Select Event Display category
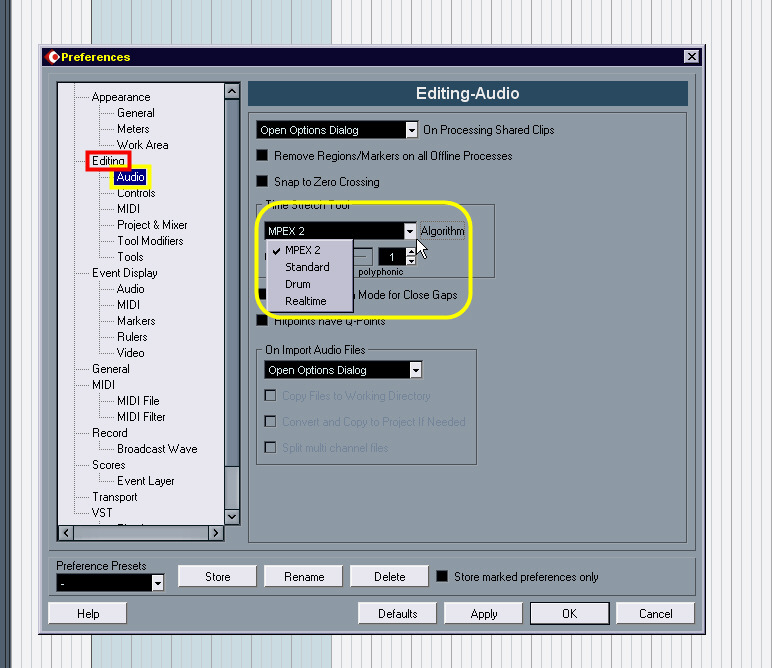The image size is (772, 668). click(125, 273)
